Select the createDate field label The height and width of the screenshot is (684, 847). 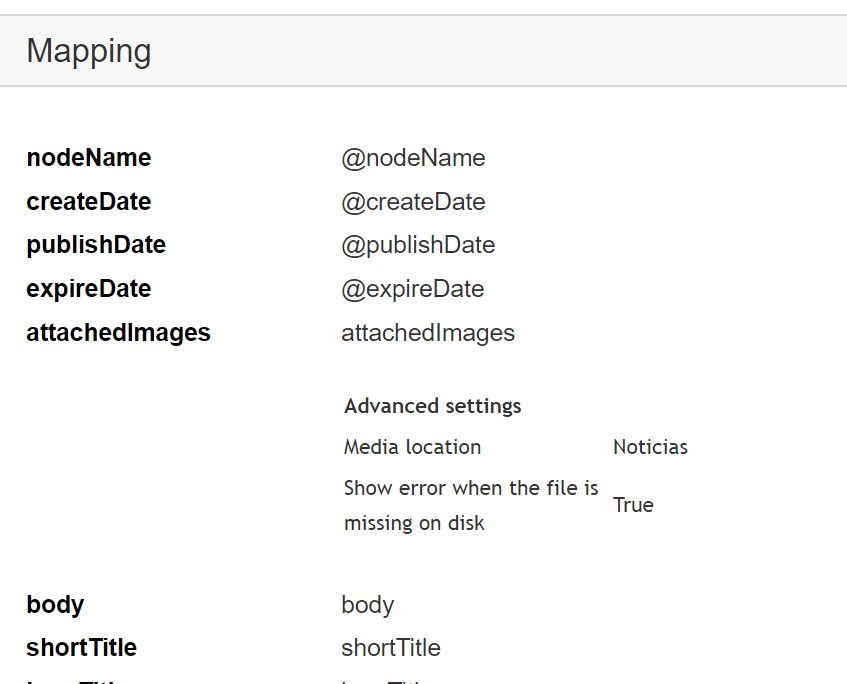[x=89, y=202]
